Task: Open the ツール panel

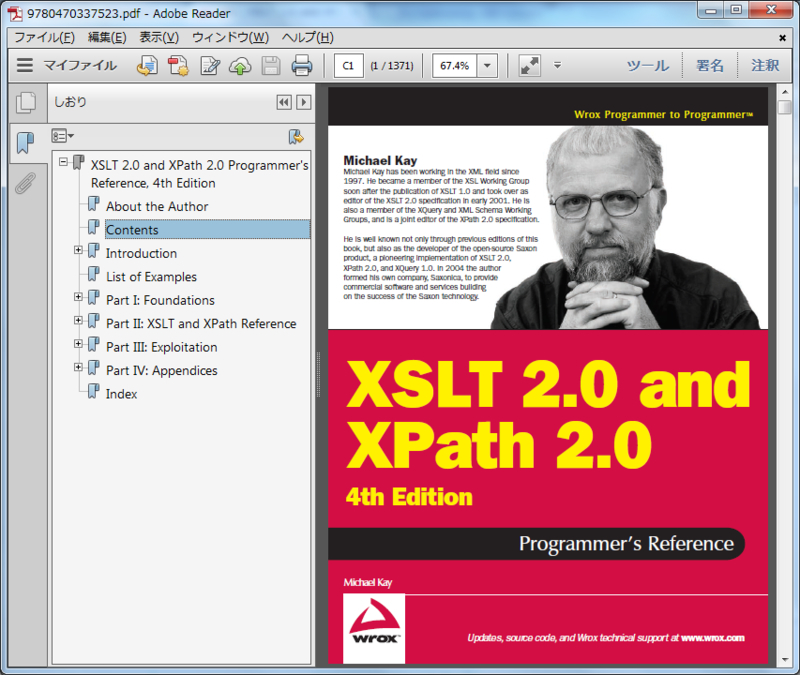Action: (x=647, y=66)
